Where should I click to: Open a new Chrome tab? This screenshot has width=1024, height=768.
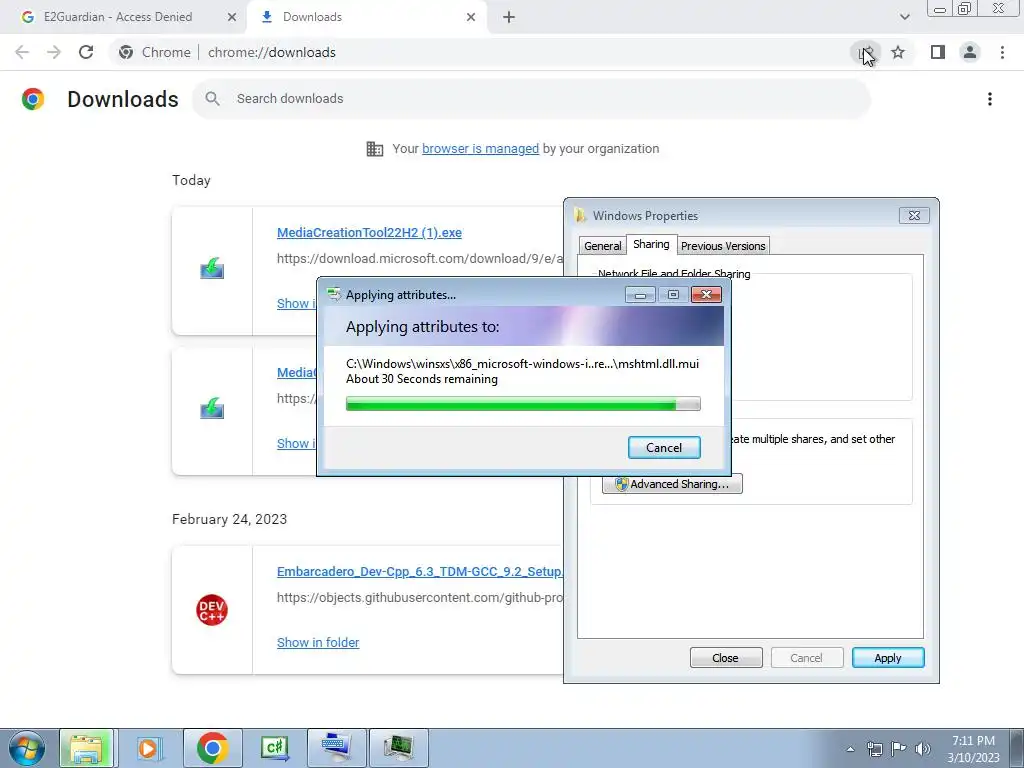click(509, 17)
